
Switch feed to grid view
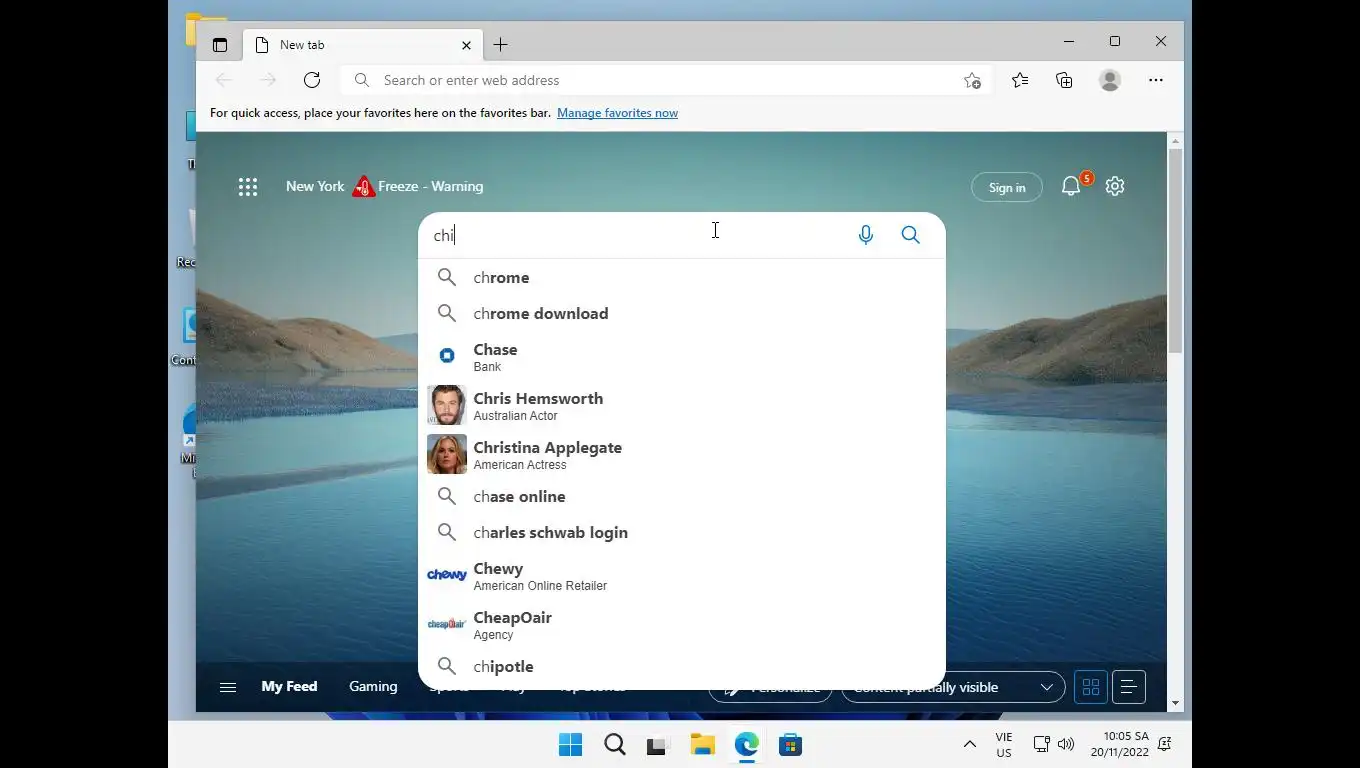(1091, 687)
